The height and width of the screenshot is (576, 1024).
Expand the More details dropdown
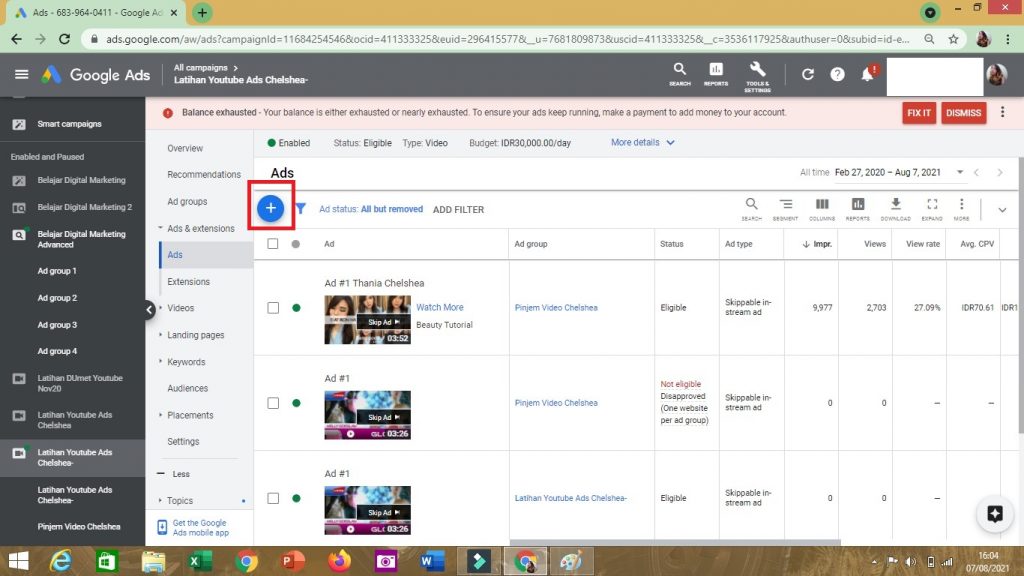[643, 143]
